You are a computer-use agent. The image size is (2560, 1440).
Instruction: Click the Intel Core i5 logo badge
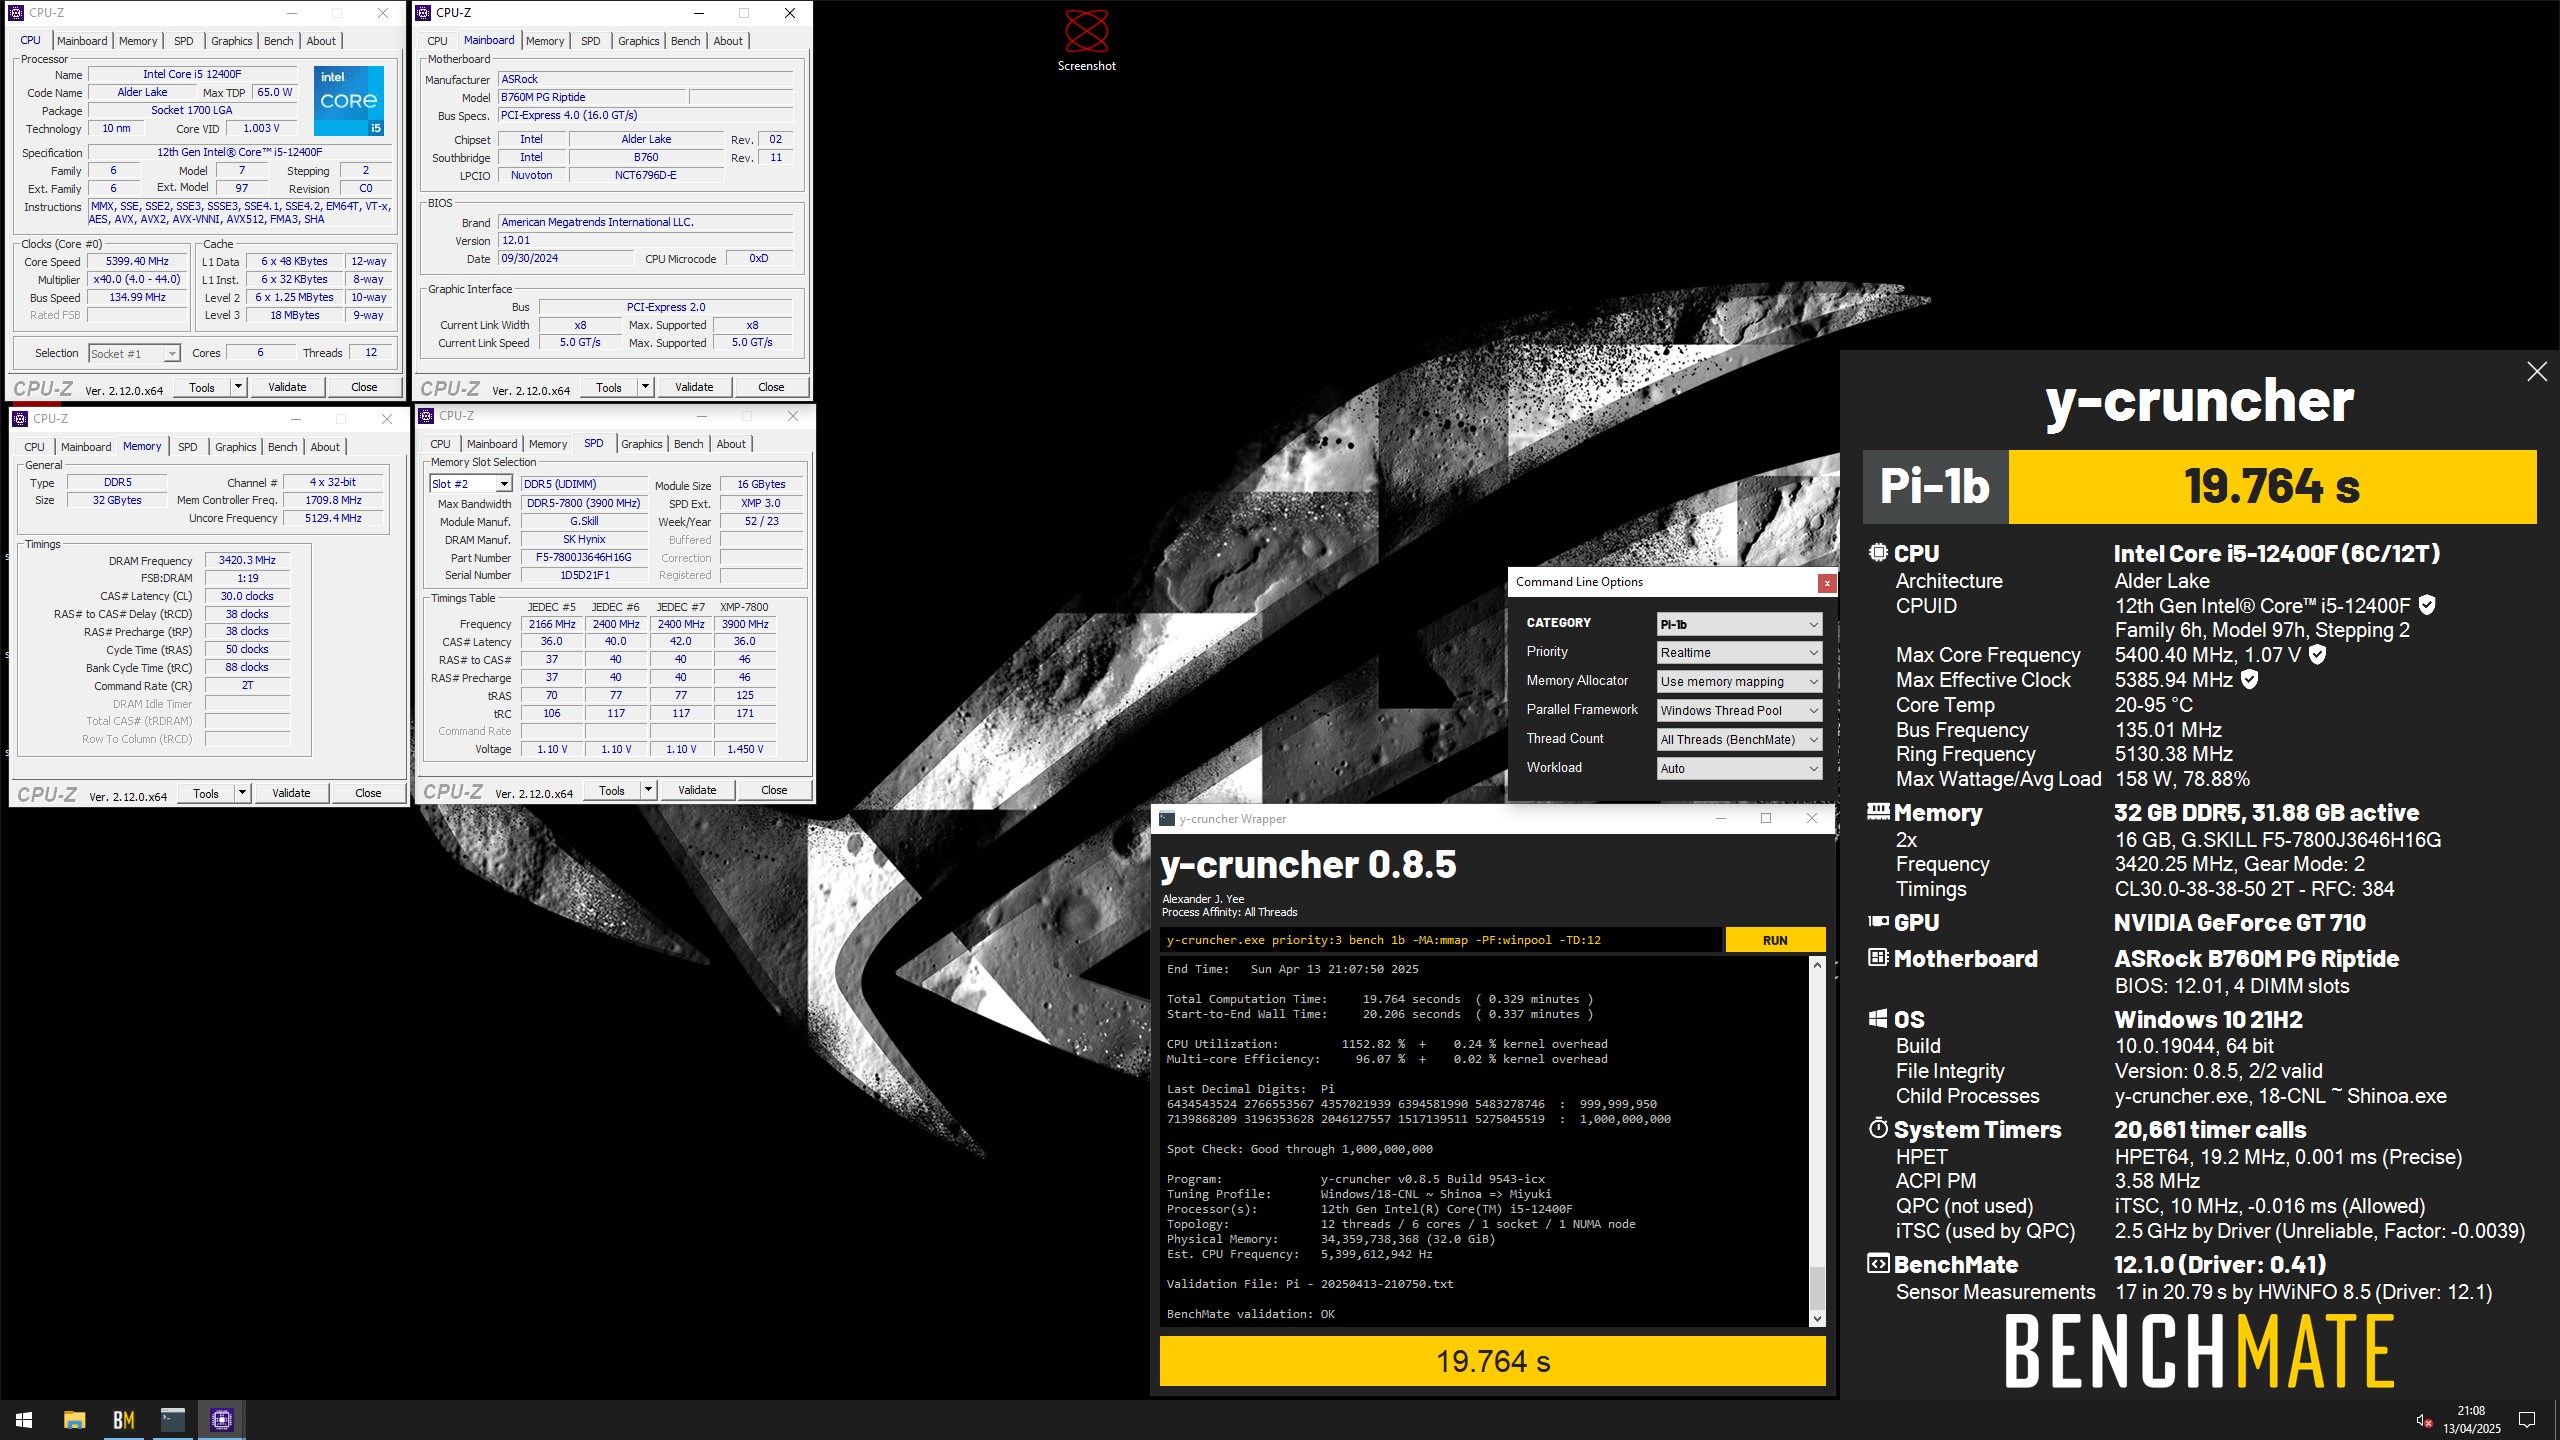tap(349, 101)
